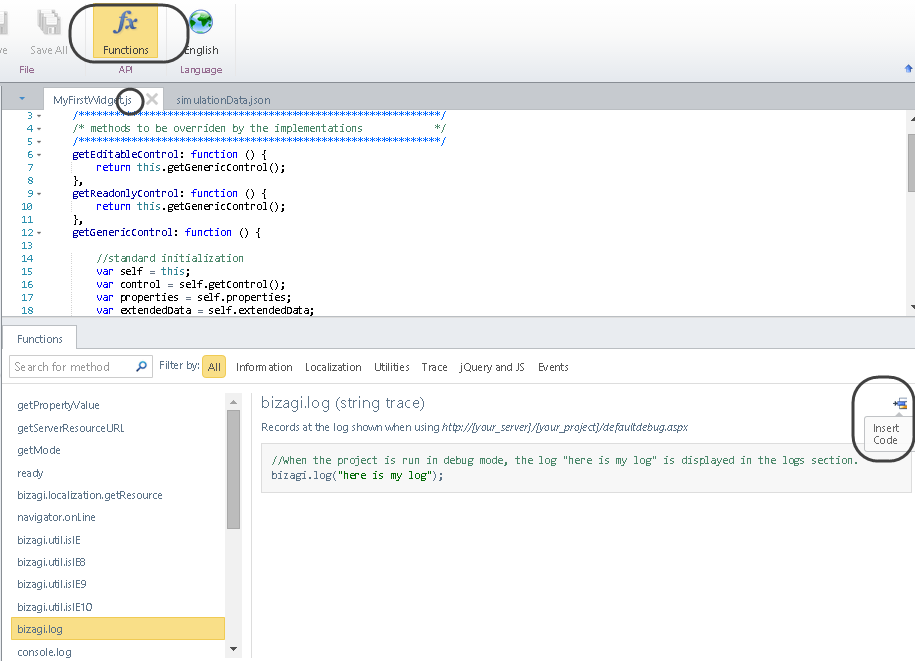Filter functions by Utilities

pos(392,367)
